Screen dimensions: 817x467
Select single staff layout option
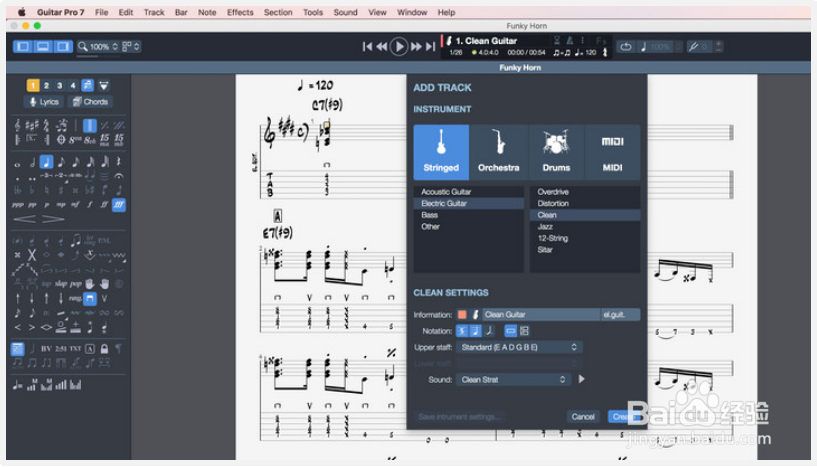[x=511, y=330]
